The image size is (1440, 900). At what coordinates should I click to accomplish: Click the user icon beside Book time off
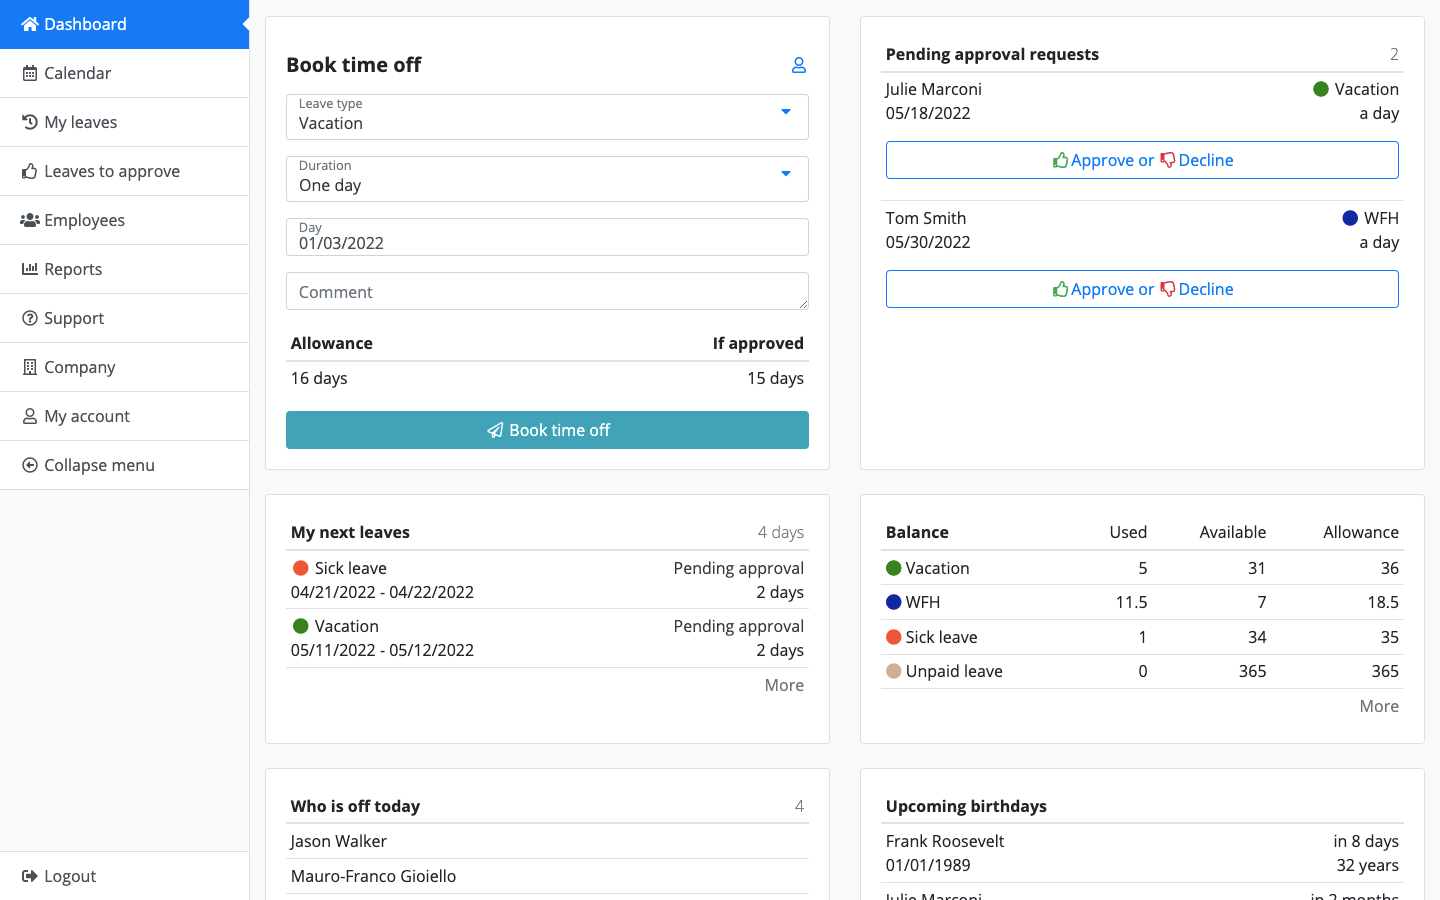click(799, 65)
